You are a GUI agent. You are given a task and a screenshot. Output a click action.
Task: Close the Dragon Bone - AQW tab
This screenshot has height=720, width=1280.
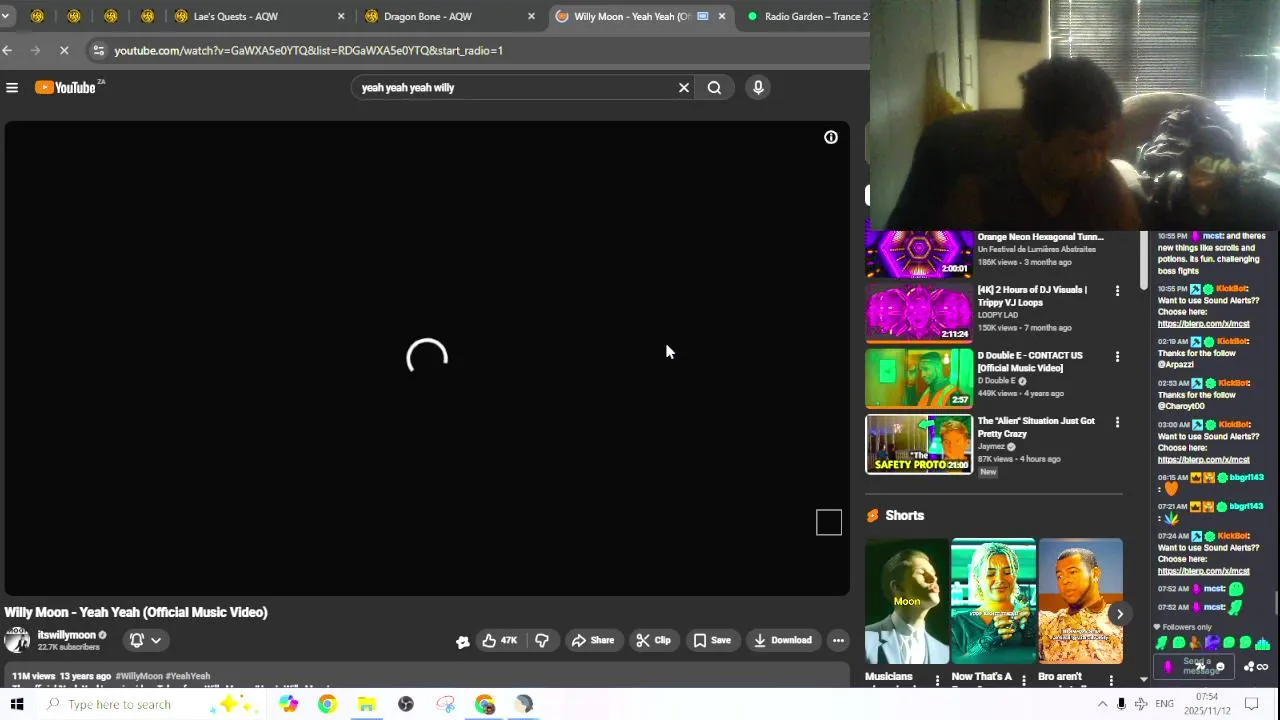[x=531, y=16]
